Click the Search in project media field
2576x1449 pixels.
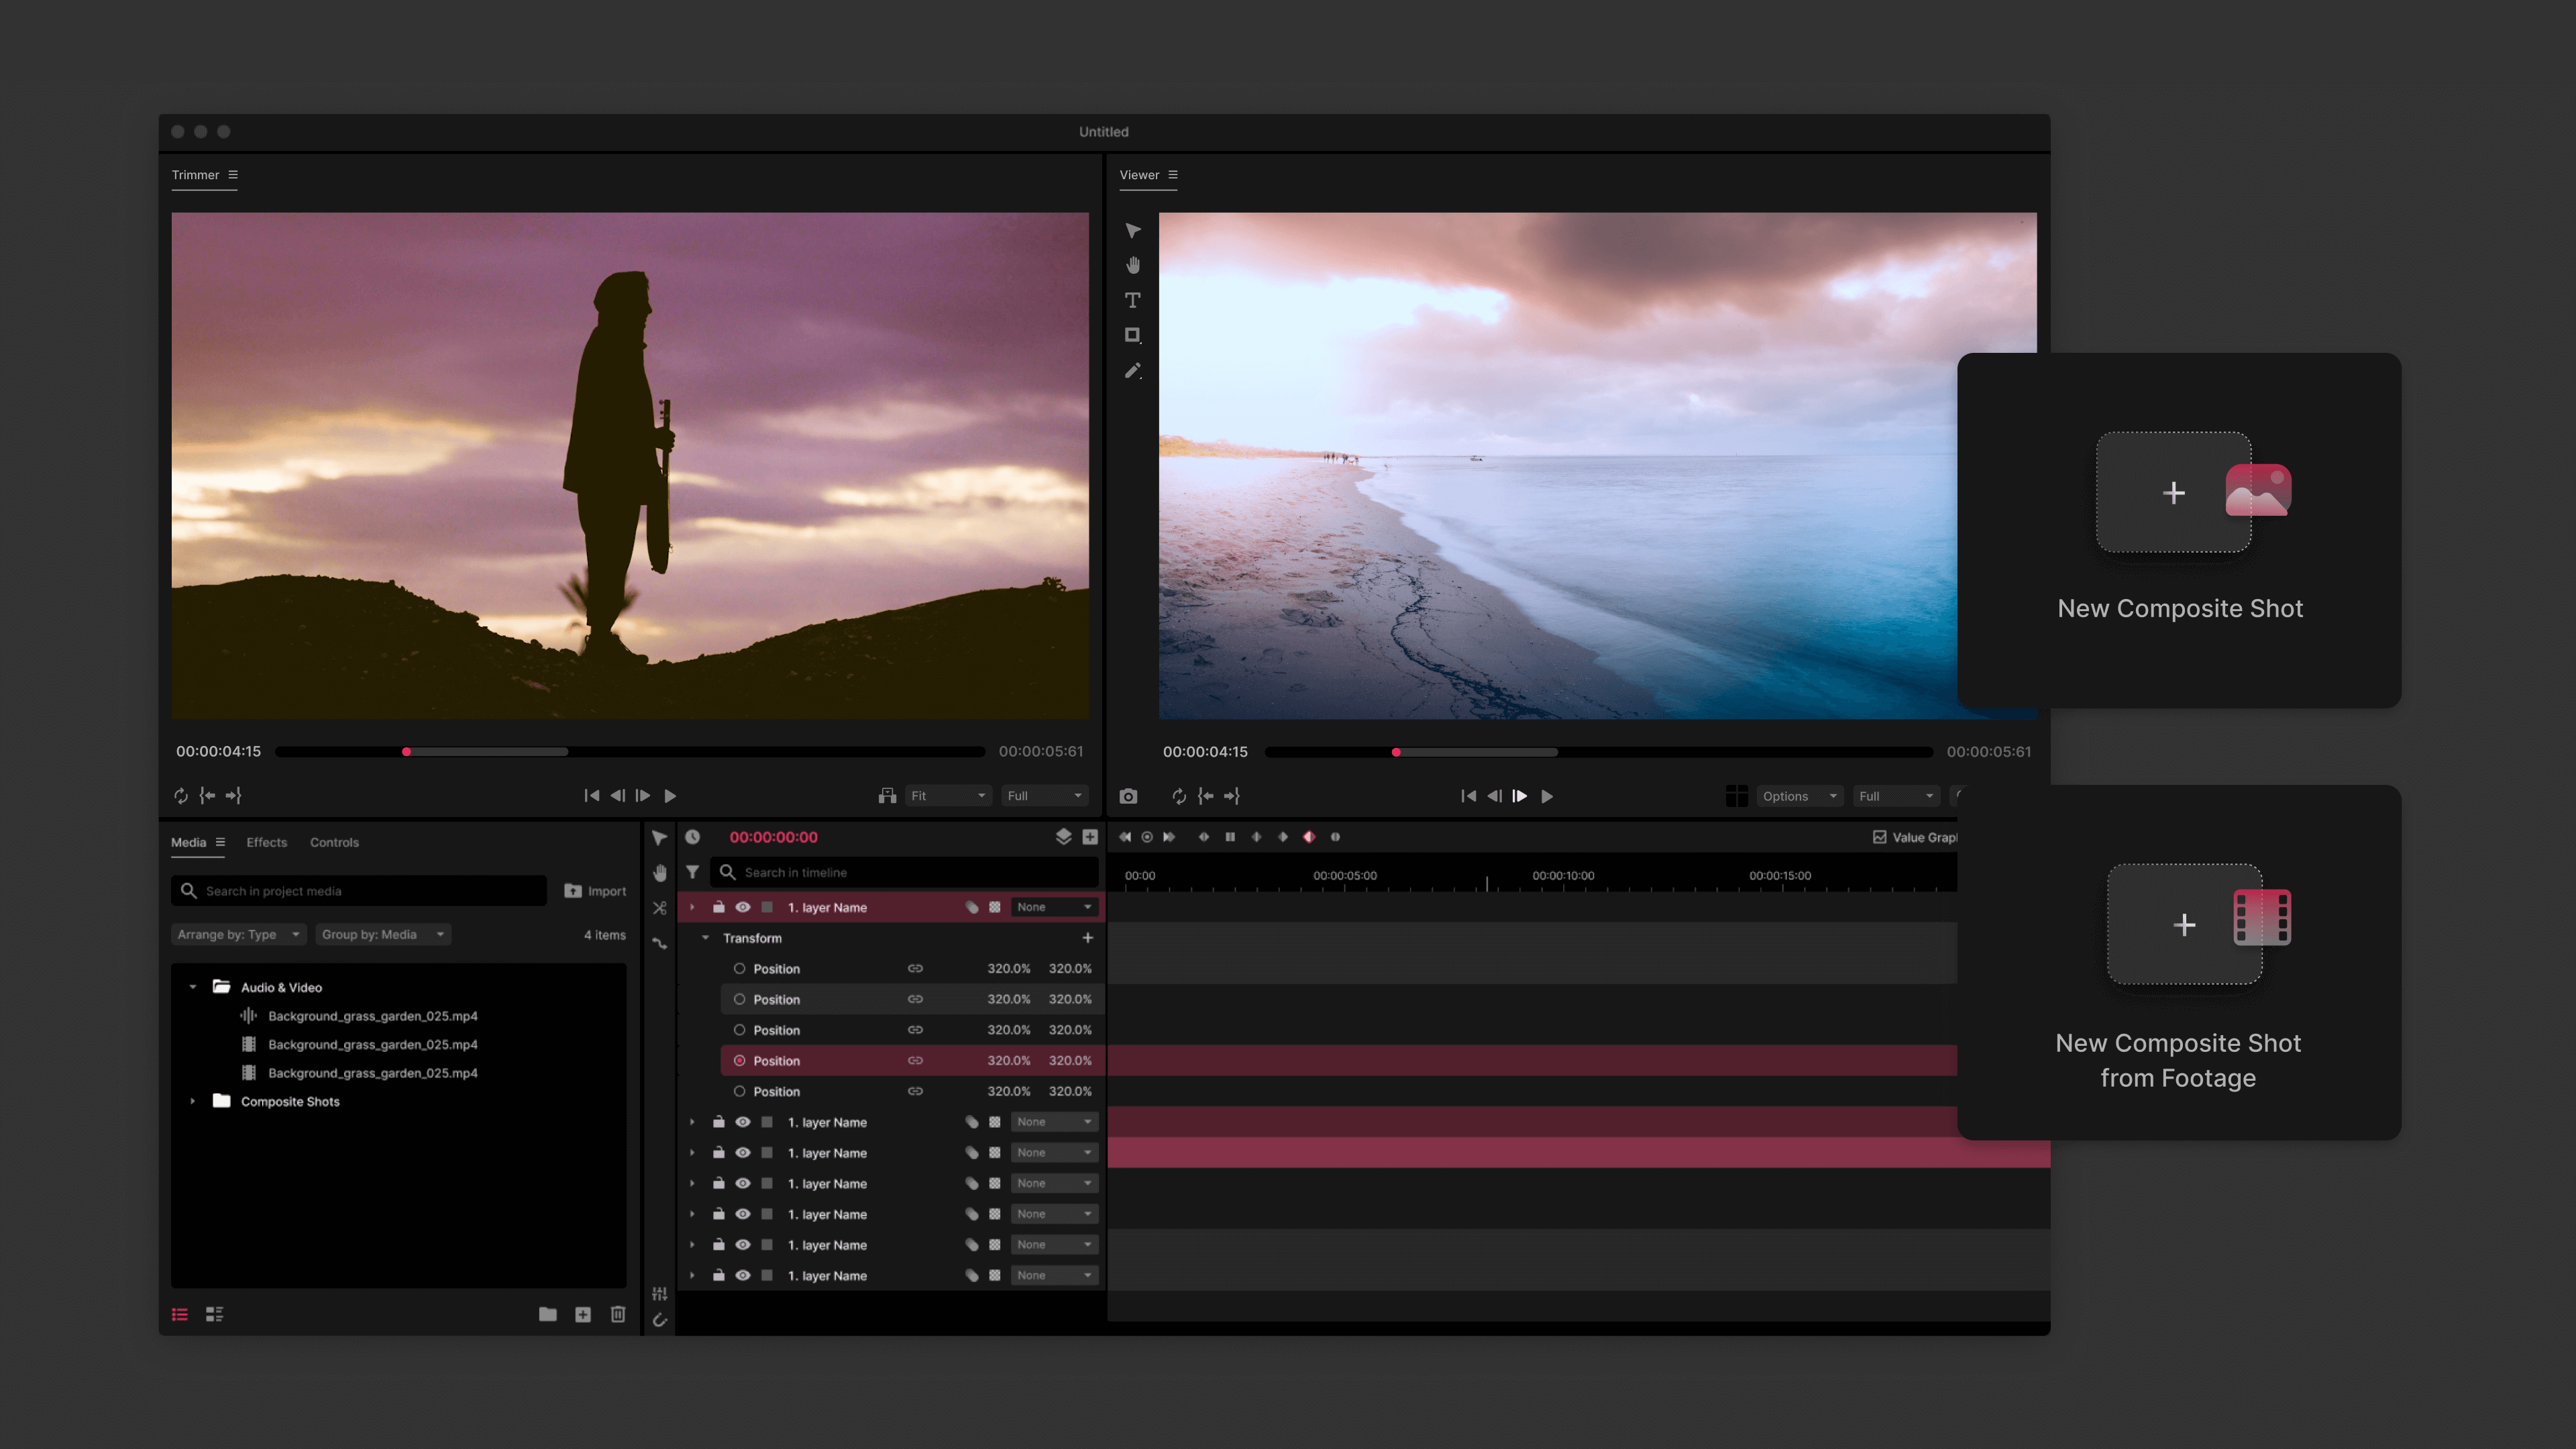pyautogui.click(x=359, y=891)
